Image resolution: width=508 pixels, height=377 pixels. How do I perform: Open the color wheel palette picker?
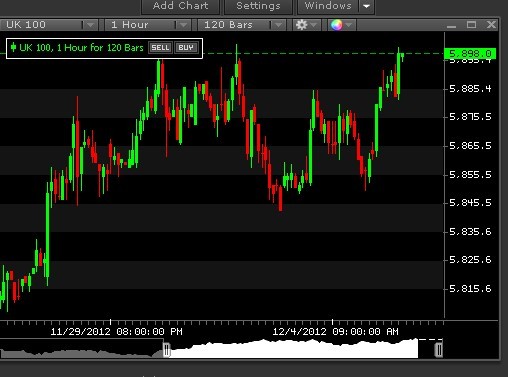pos(341,25)
